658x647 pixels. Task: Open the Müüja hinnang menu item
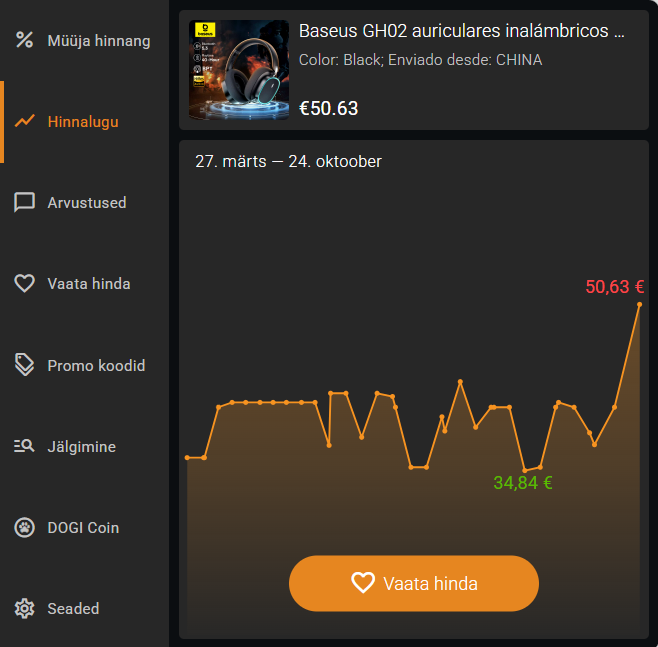pyautogui.click(x=84, y=41)
